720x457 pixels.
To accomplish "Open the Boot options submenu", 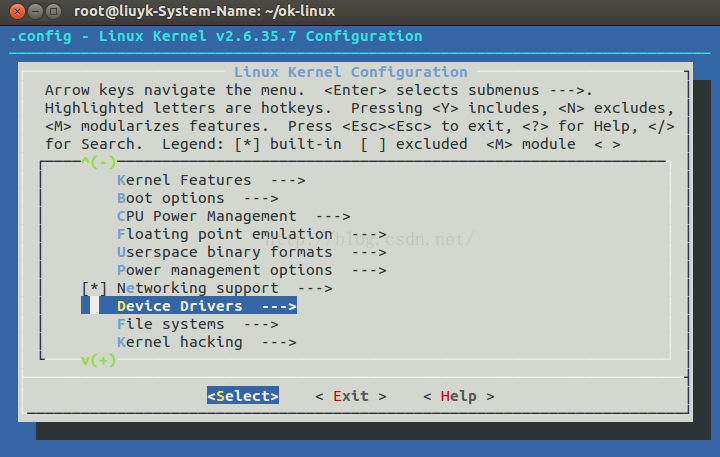I will tap(198, 198).
